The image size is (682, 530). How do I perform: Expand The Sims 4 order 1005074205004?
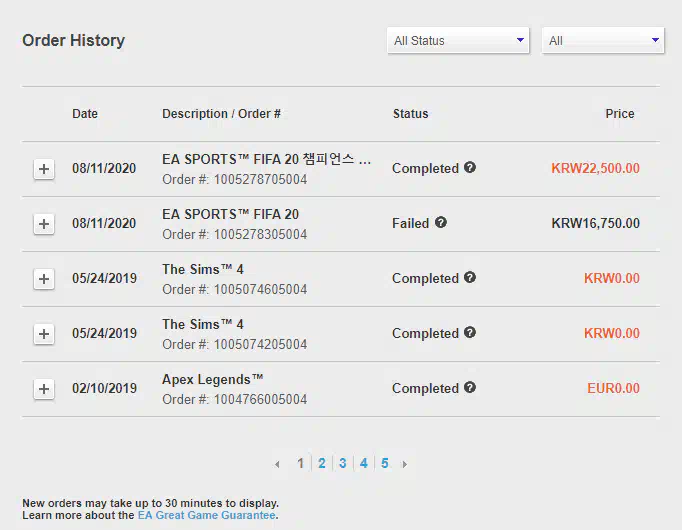(44, 334)
